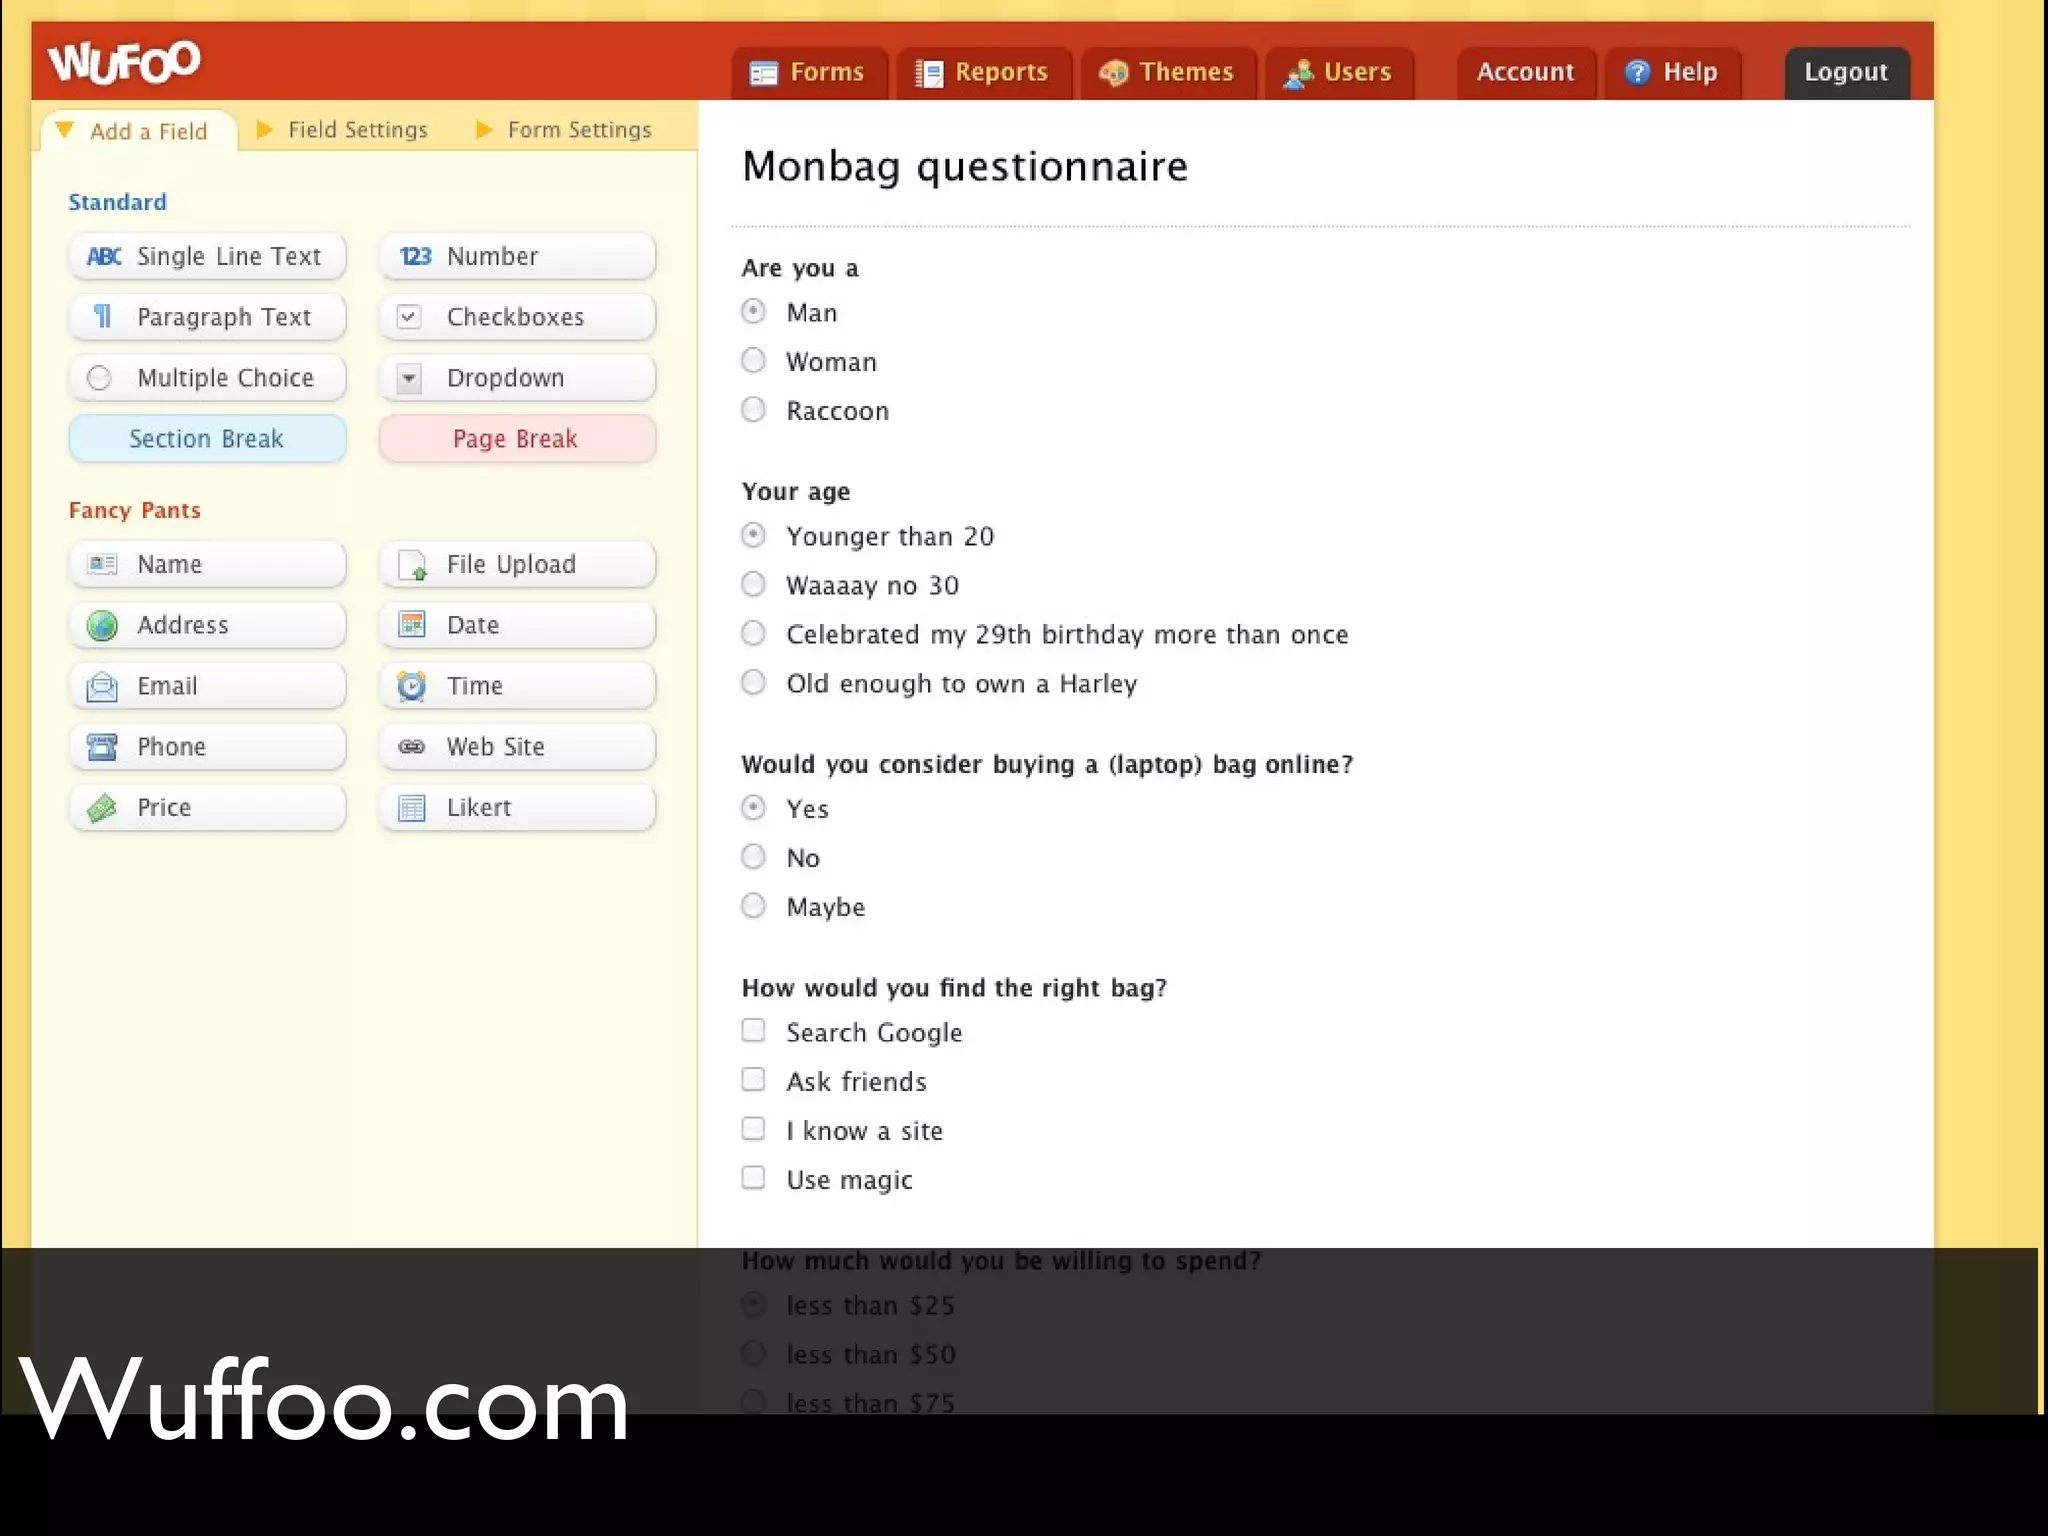The image size is (2048, 1536).
Task: Tick the I know a site checkbox
Action: [x=753, y=1129]
